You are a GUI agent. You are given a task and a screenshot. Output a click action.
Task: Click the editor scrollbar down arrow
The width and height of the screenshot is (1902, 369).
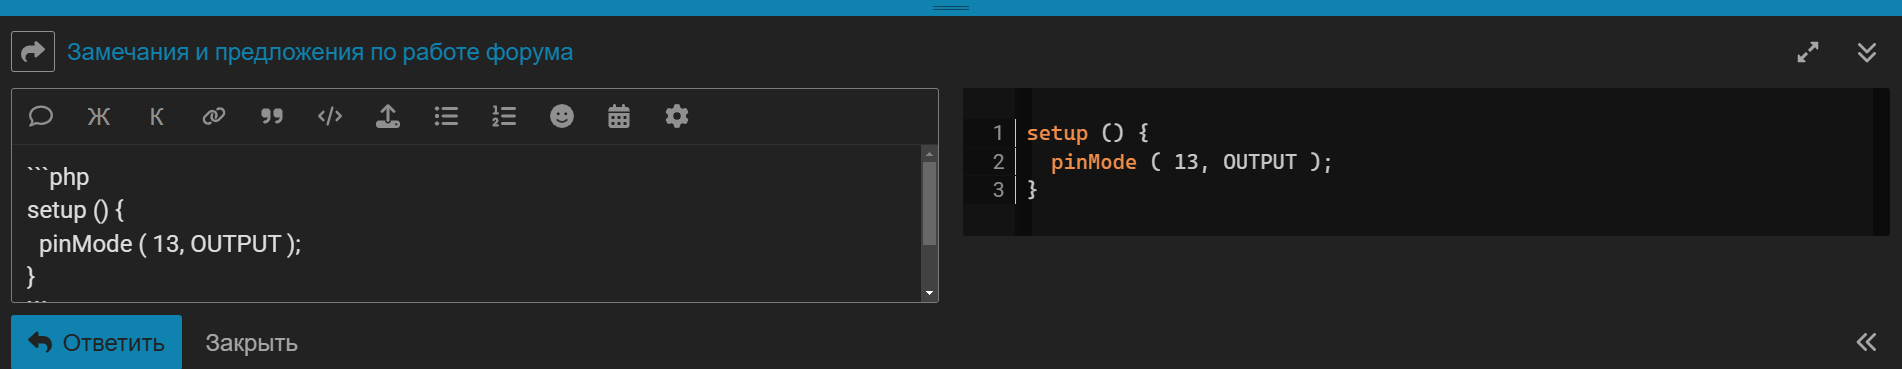[x=929, y=293]
